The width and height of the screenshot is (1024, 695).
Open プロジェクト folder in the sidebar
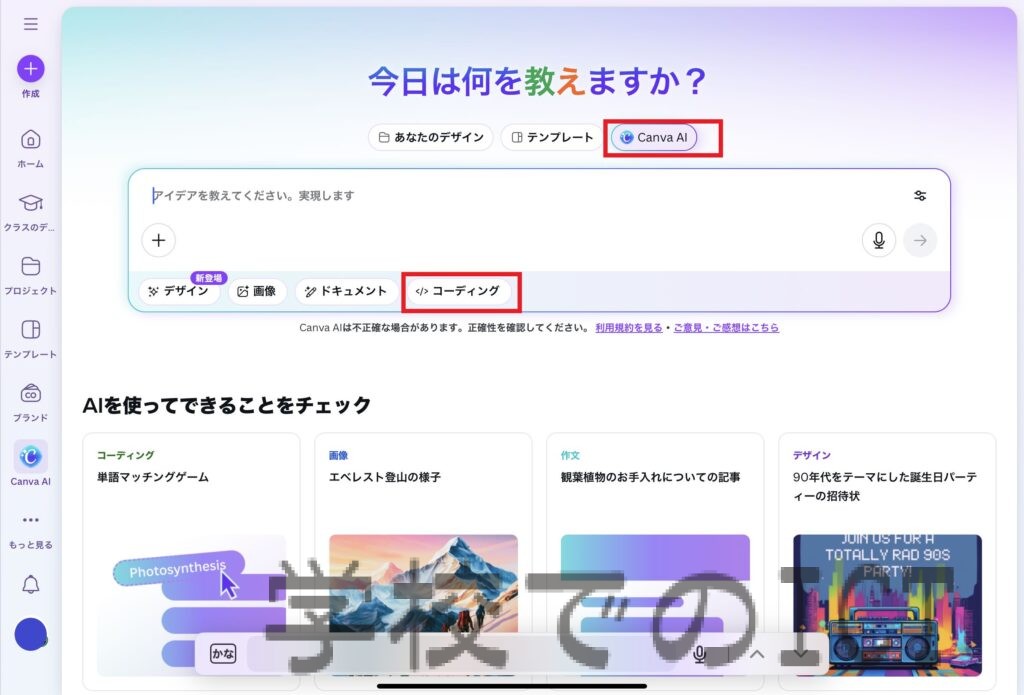[x=31, y=267]
